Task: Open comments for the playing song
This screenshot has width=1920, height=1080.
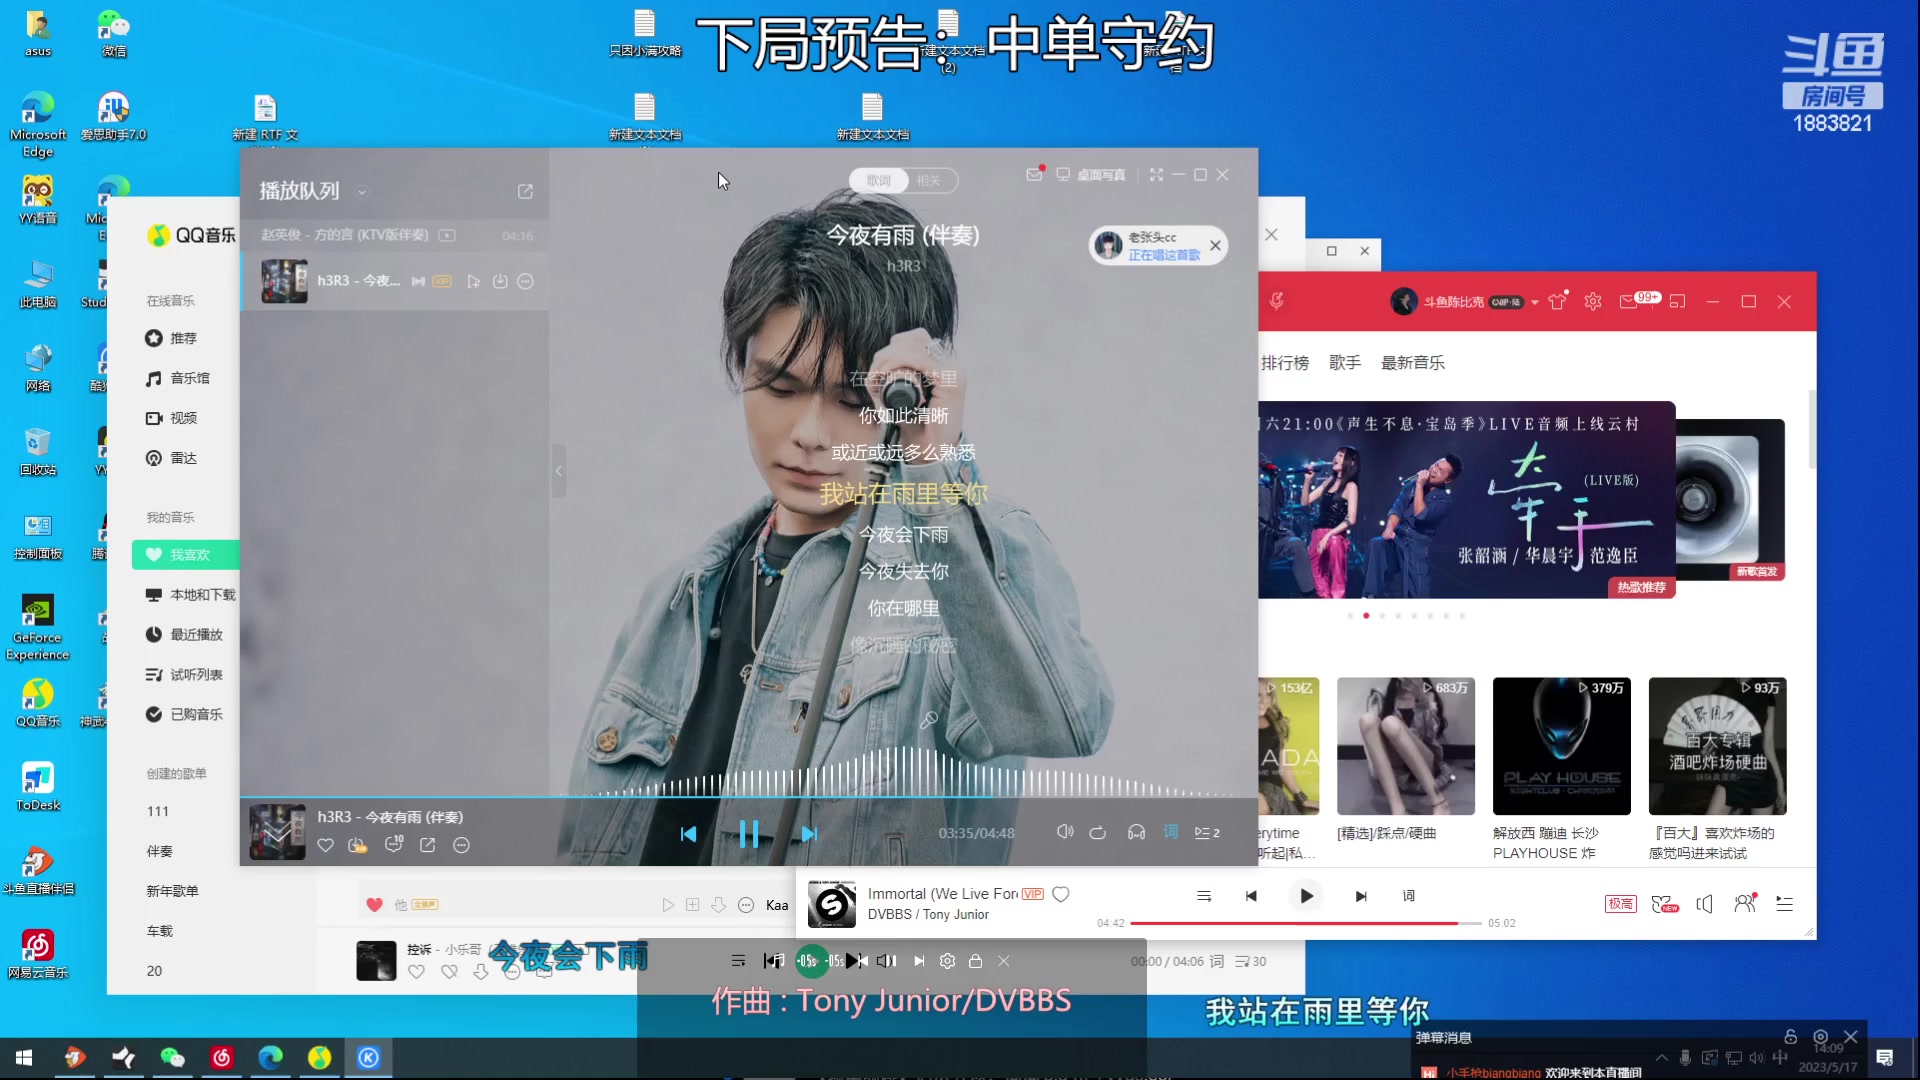Action: click(x=394, y=844)
